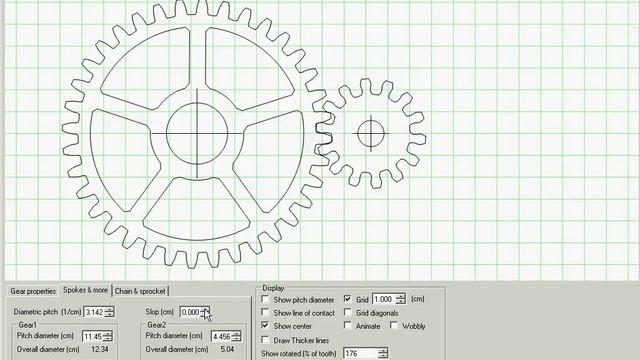Click Gear2 Pitch diameter field showing 4.456
This screenshot has width=640, height=360.
[222, 336]
